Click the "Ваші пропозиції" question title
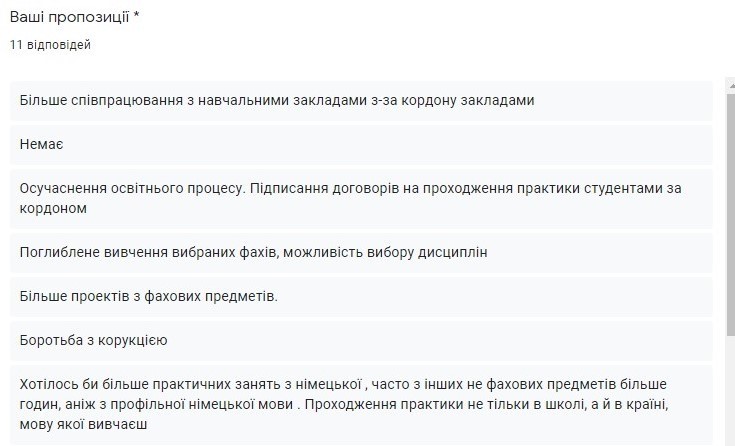Screen dimensions: 735x446 tap(68, 19)
